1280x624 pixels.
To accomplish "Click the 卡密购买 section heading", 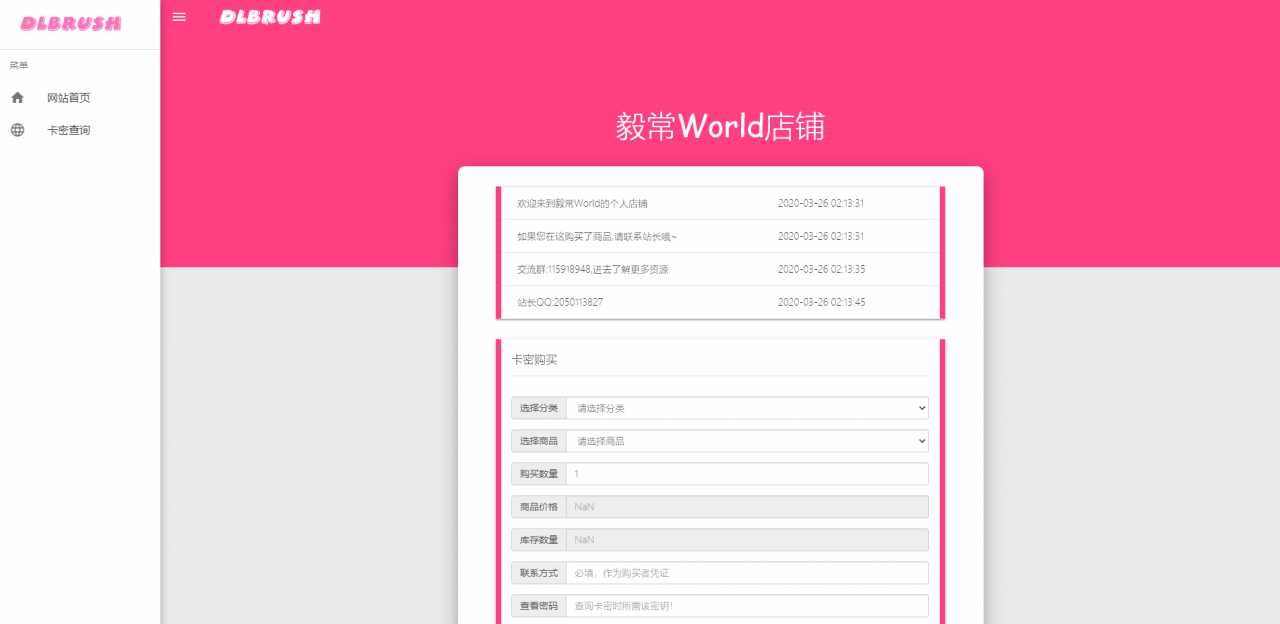I will point(534,359).
